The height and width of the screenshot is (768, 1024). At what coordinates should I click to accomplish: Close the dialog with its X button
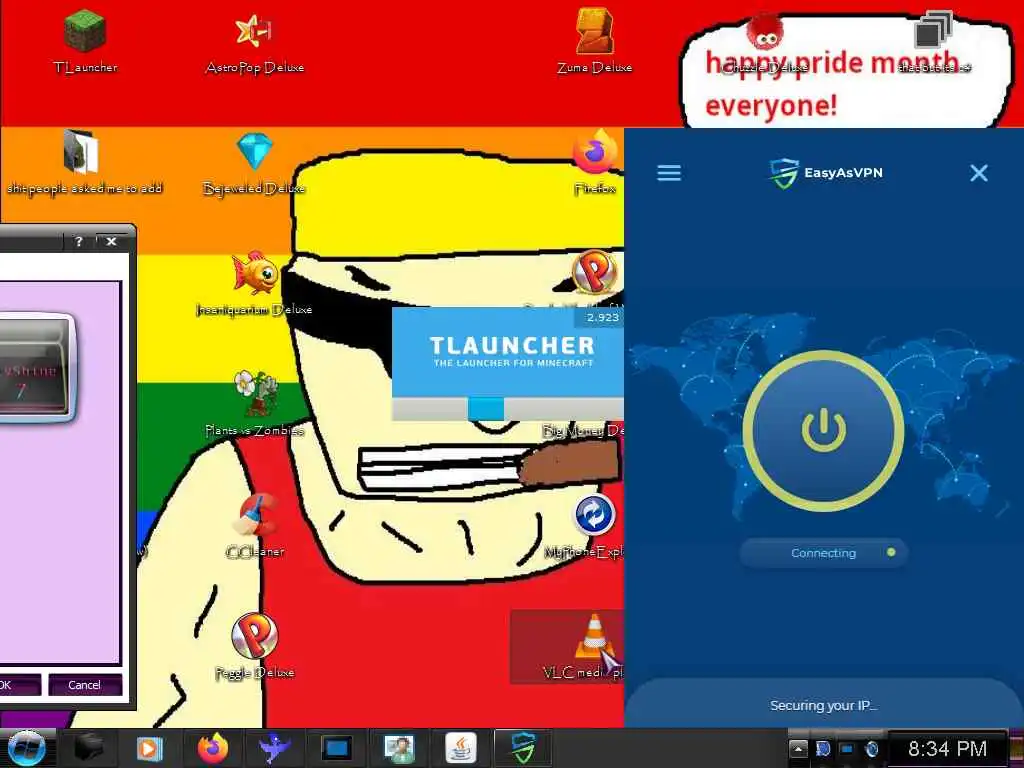click(x=112, y=242)
